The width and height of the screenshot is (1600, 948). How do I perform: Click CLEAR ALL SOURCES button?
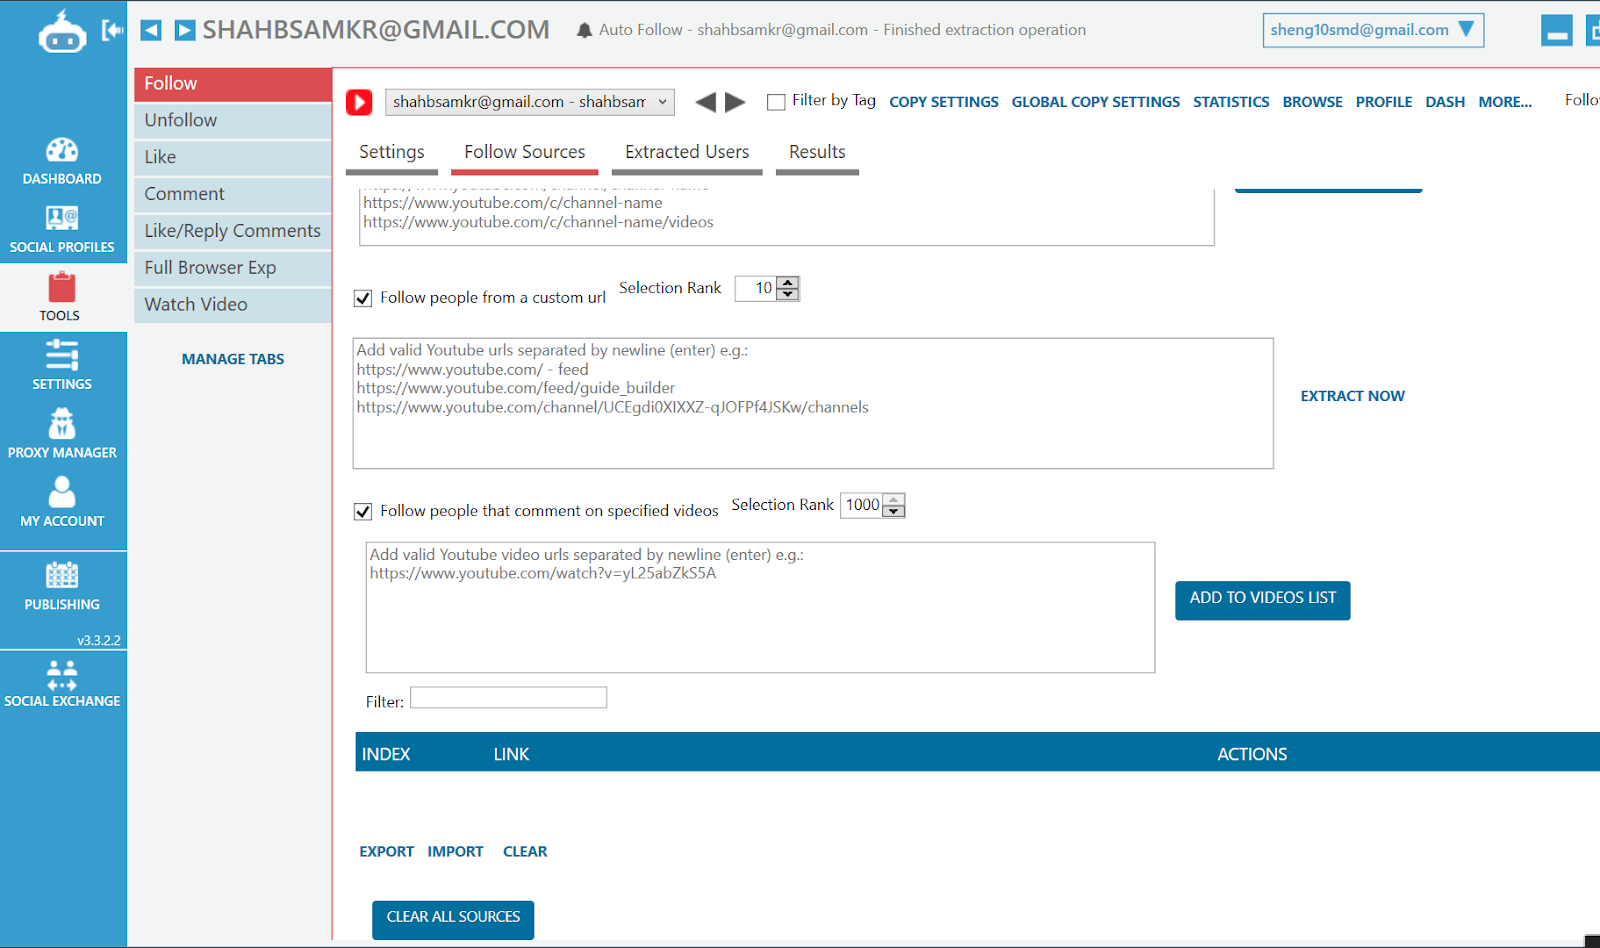[x=453, y=919]
